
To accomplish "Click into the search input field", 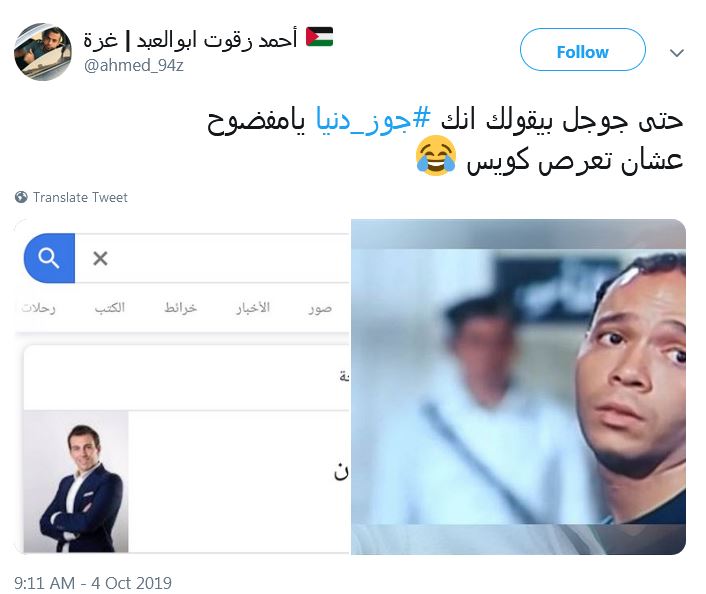I will (x=212, y=258).
